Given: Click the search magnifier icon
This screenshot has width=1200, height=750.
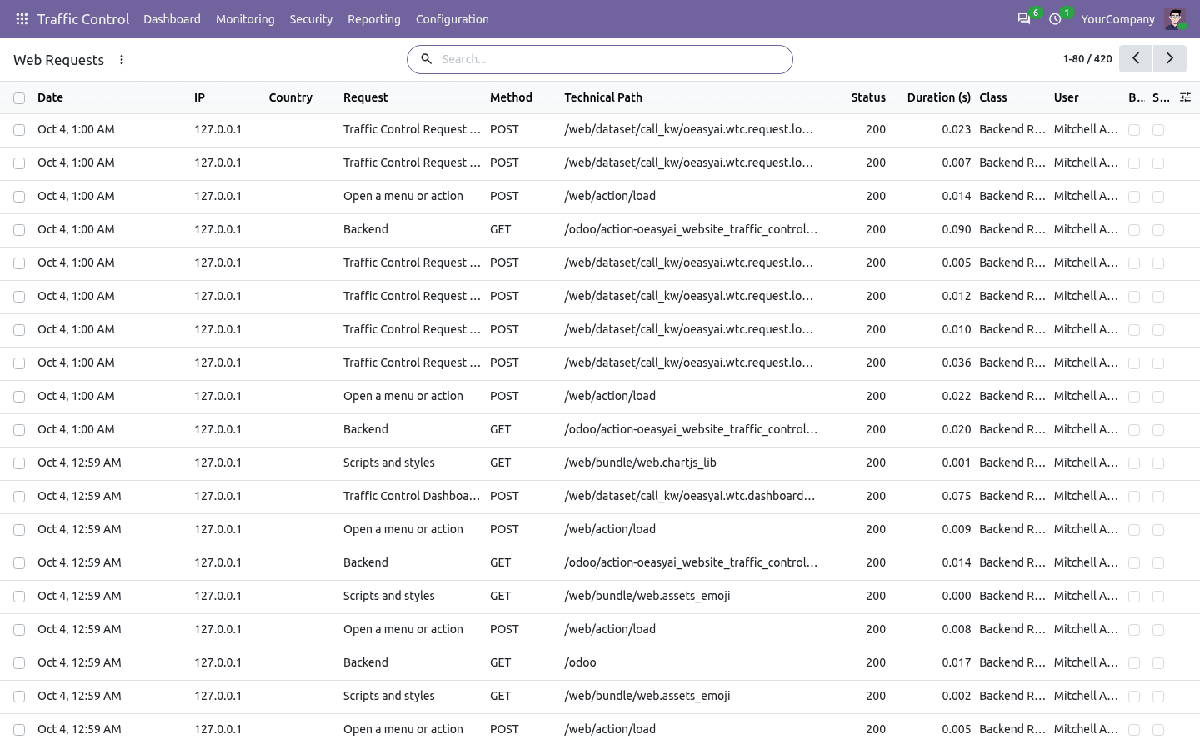Looking at the screenshot, I should [427, 60].
